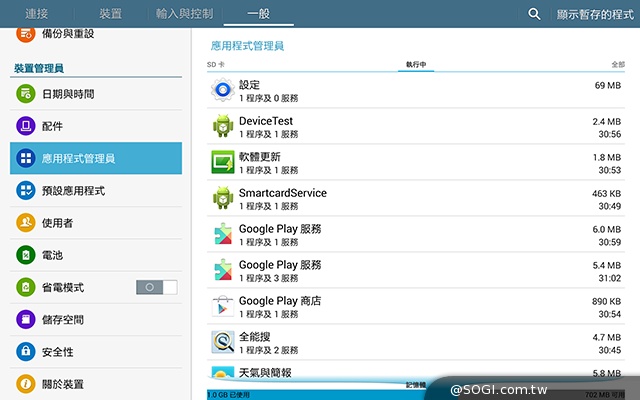This screenshot has height=400, width=640.
Task: Open 電池 settings
Action: 96,255
